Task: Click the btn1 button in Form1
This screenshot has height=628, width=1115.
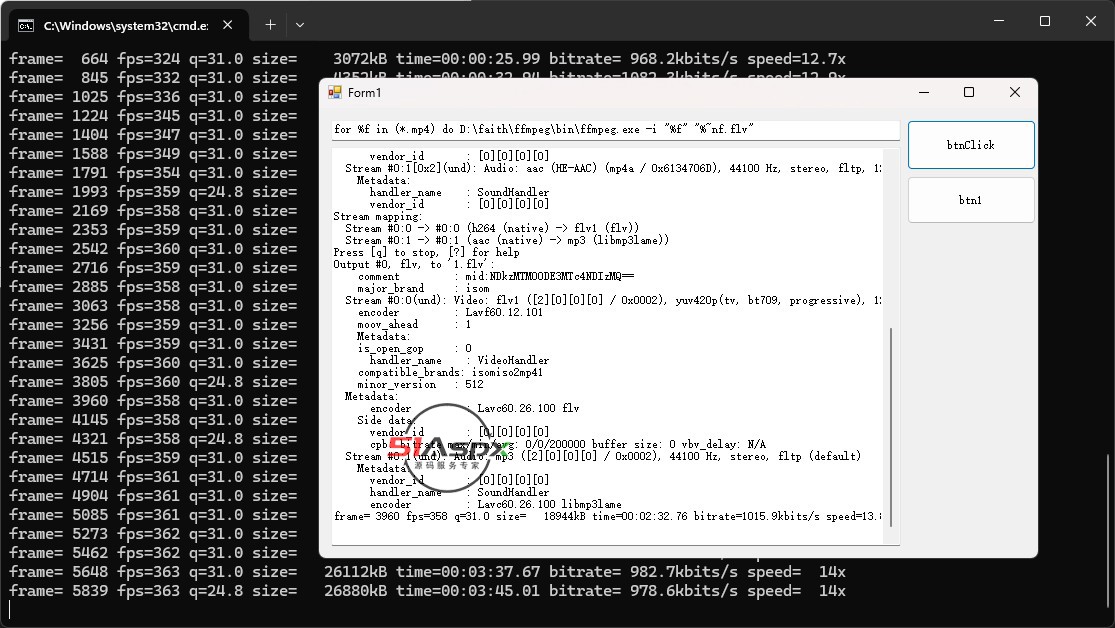Action: pos(971,200)
